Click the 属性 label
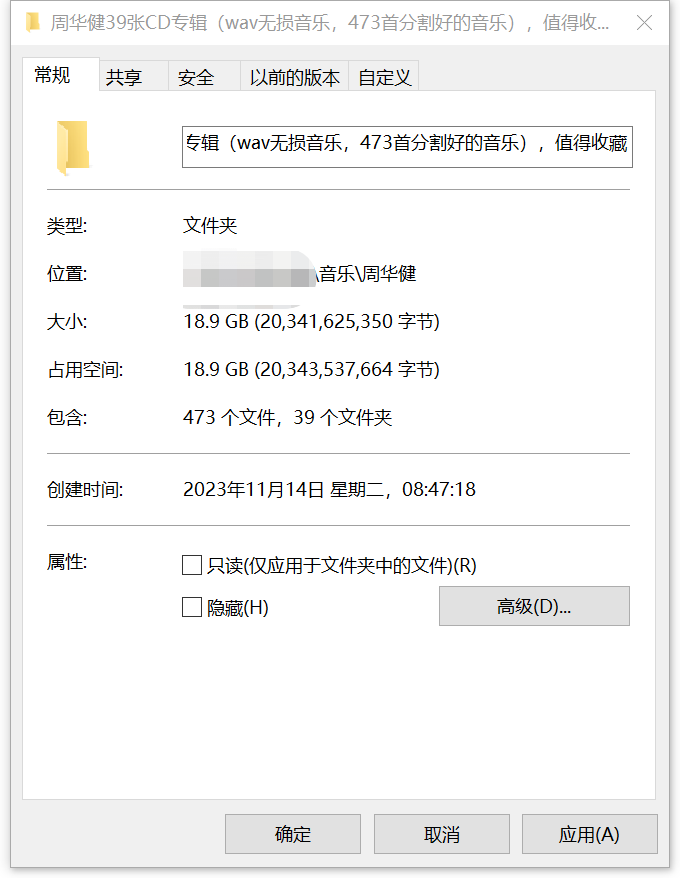This screenshot has width=680, height=878. tap(67, 562)
